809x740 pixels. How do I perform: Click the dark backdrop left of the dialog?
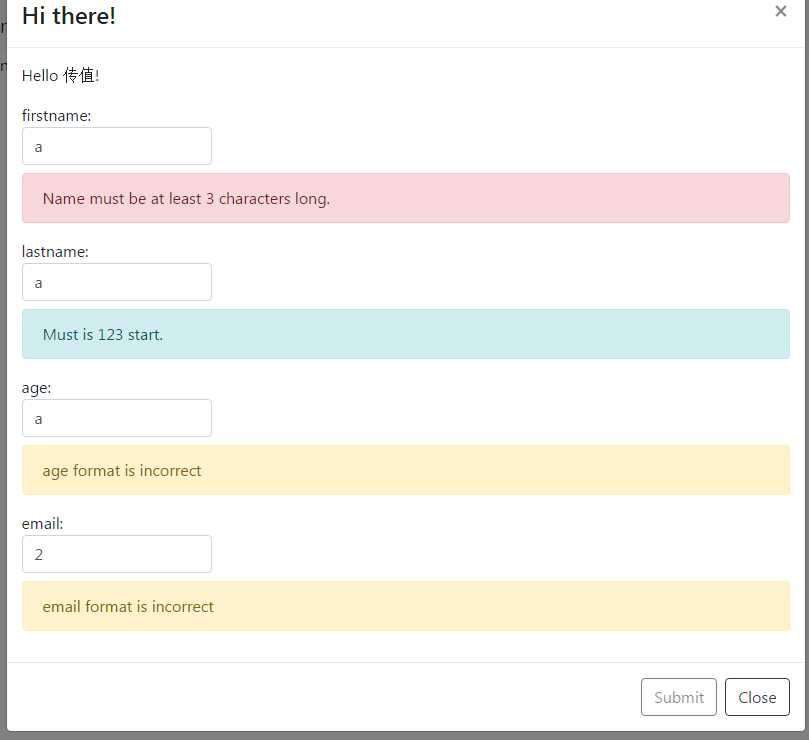(3, 361)
